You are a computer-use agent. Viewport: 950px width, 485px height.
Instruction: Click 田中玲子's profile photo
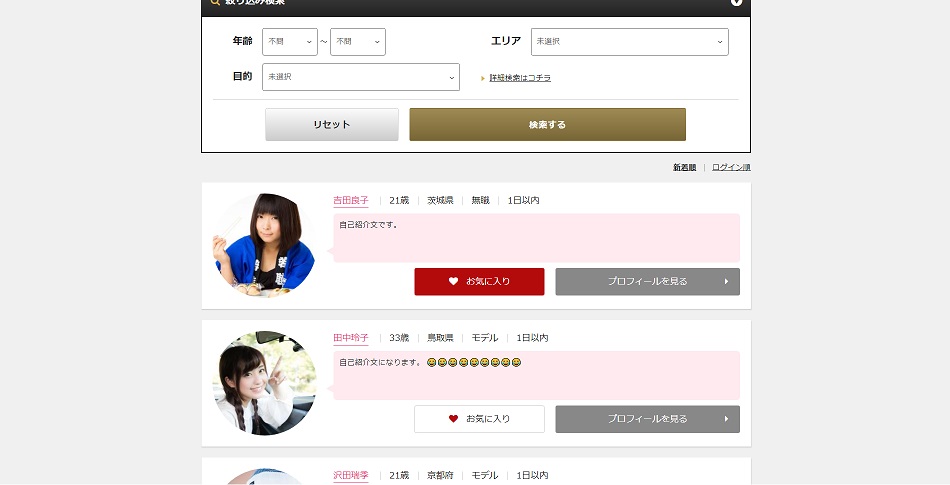coord(265,383)
